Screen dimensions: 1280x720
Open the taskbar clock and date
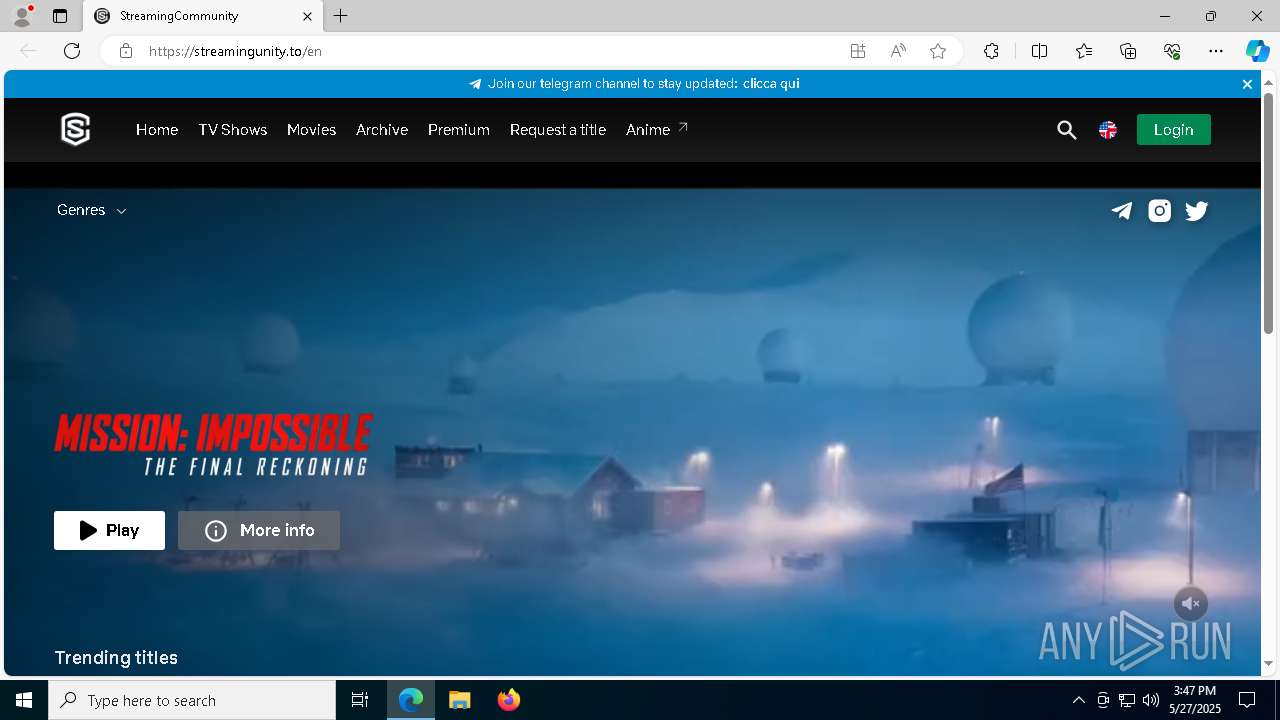click(x=1195, y=700)
